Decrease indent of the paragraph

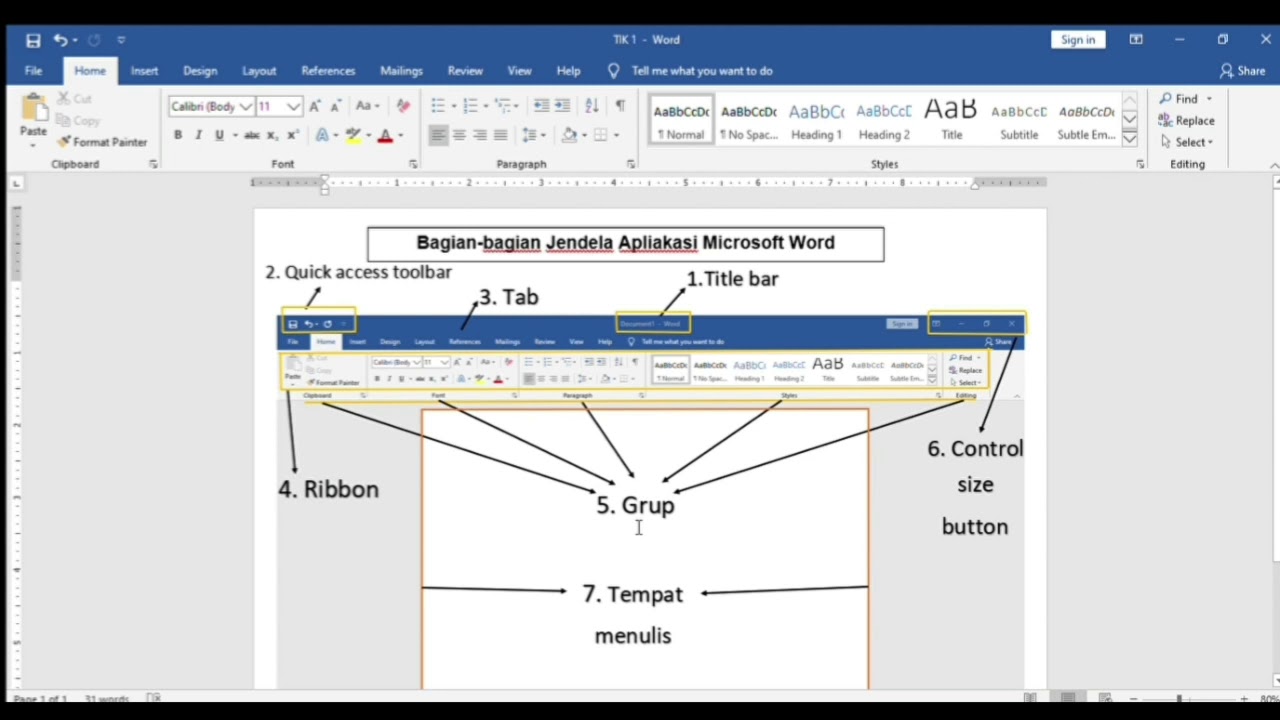541,106
